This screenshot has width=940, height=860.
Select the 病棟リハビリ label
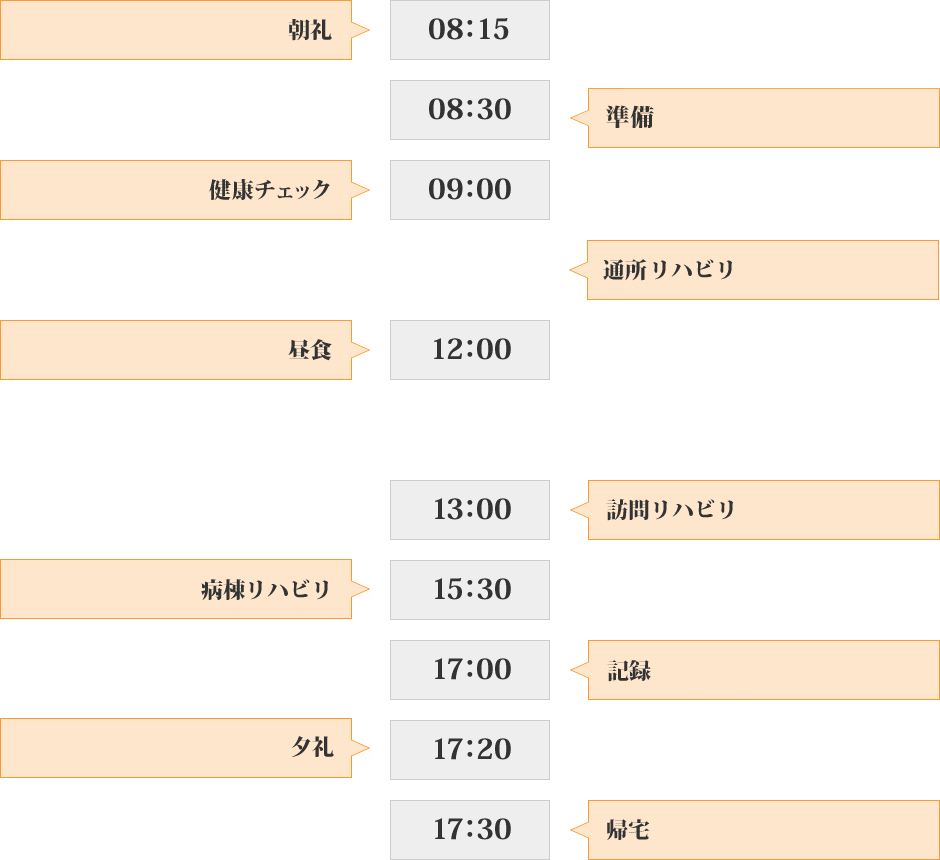(176, 589)
